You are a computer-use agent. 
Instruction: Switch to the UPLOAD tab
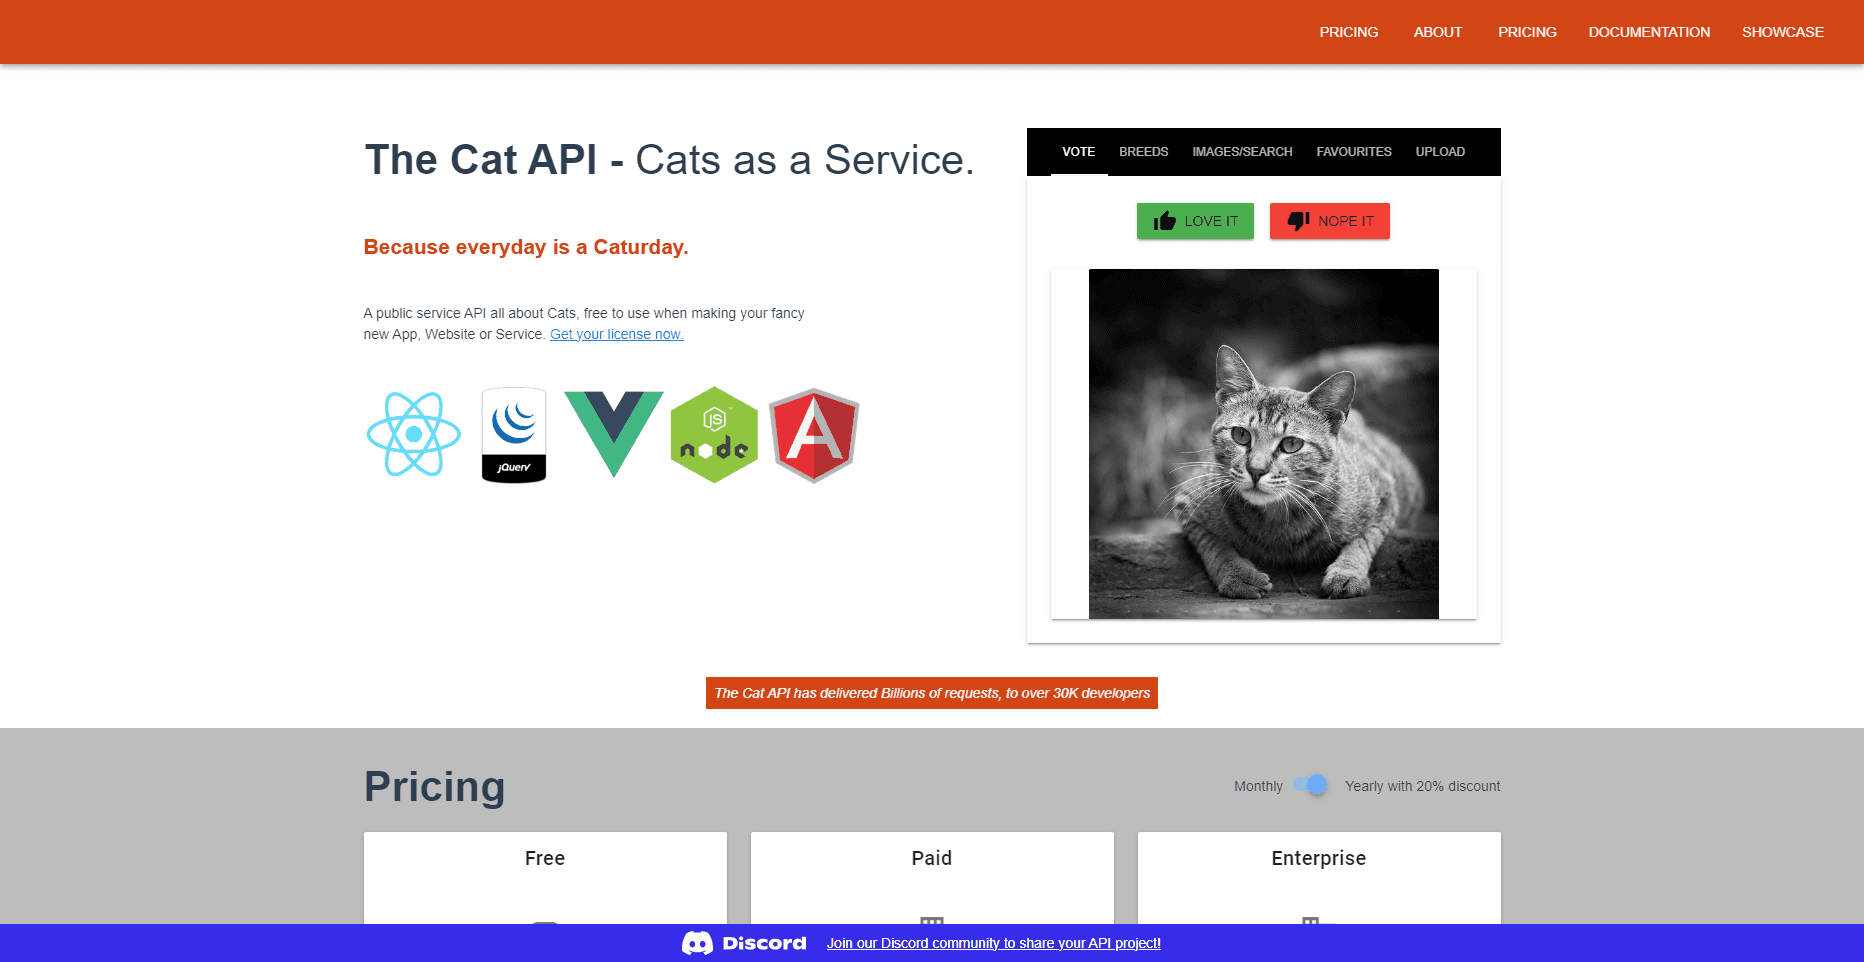coord(1440,152)
